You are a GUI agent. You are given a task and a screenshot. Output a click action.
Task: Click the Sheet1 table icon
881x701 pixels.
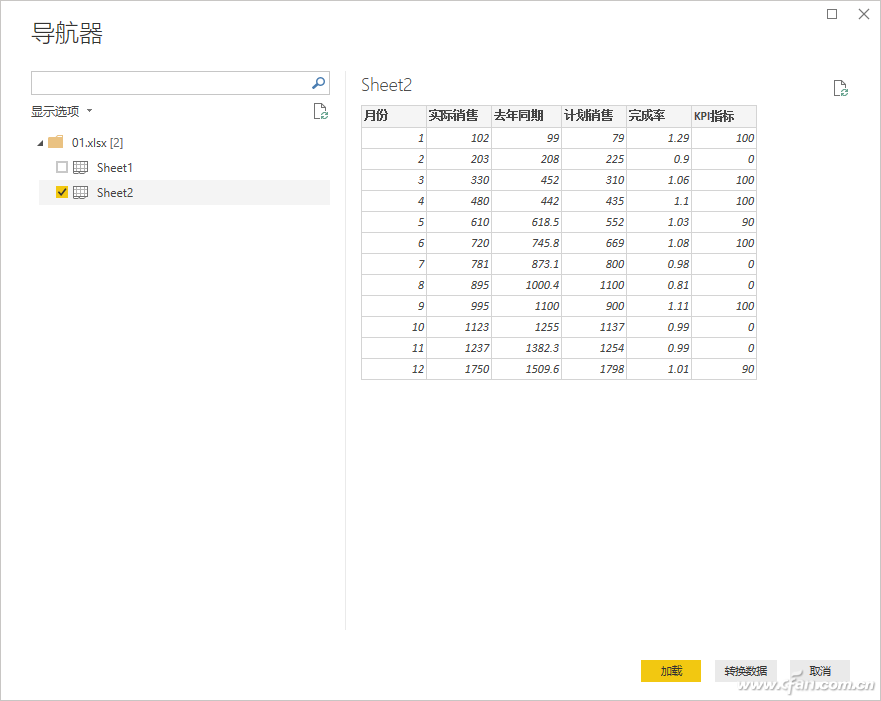tap(80, 167)
